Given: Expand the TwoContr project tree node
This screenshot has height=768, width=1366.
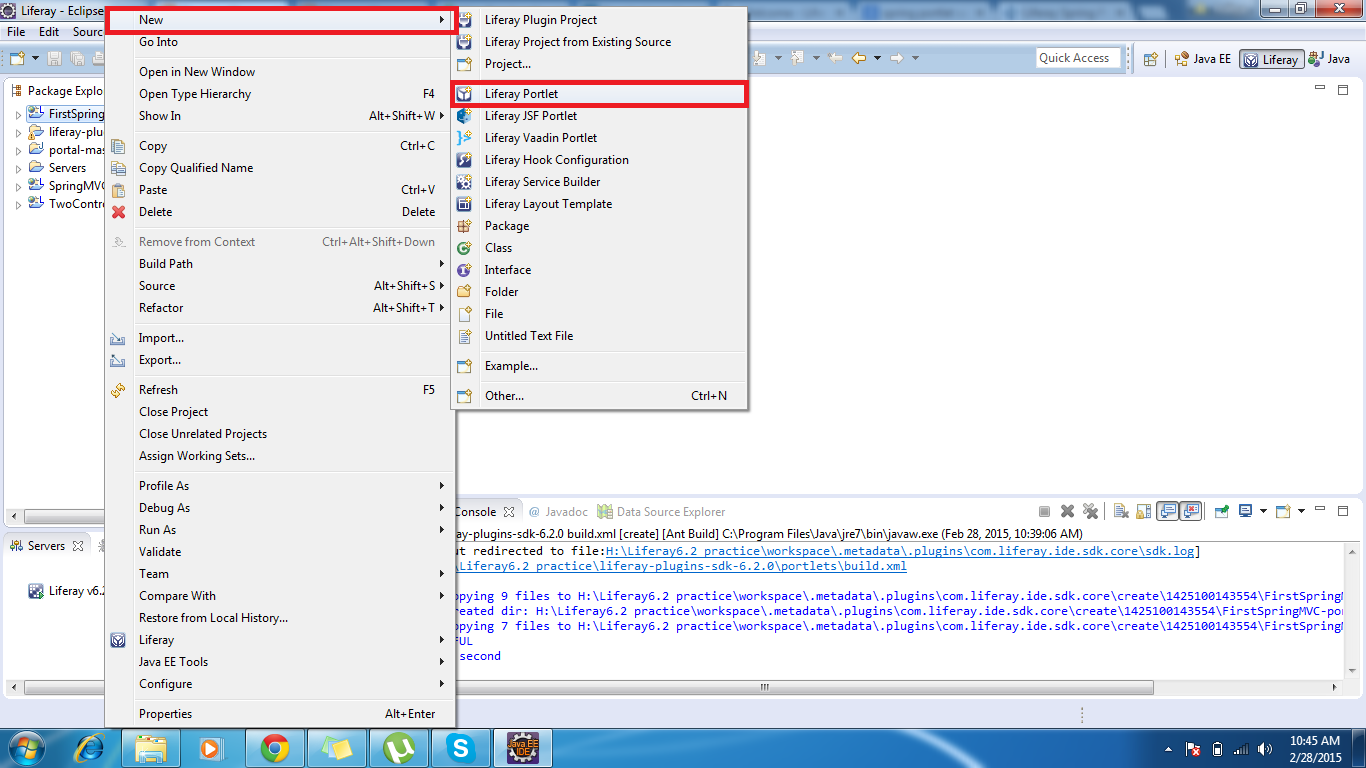Looking at the screenshot, I should coord(18,205).
